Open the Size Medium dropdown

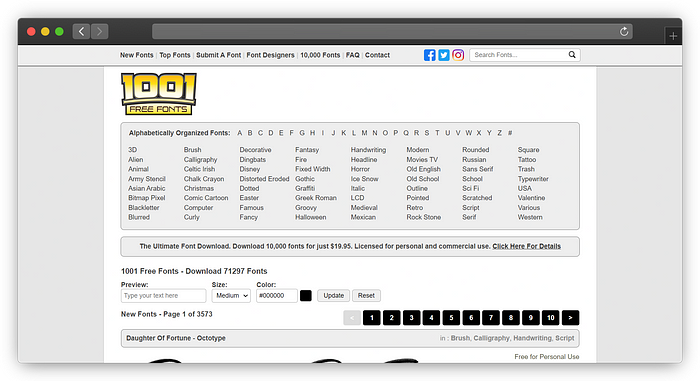(x=231, y=296)
